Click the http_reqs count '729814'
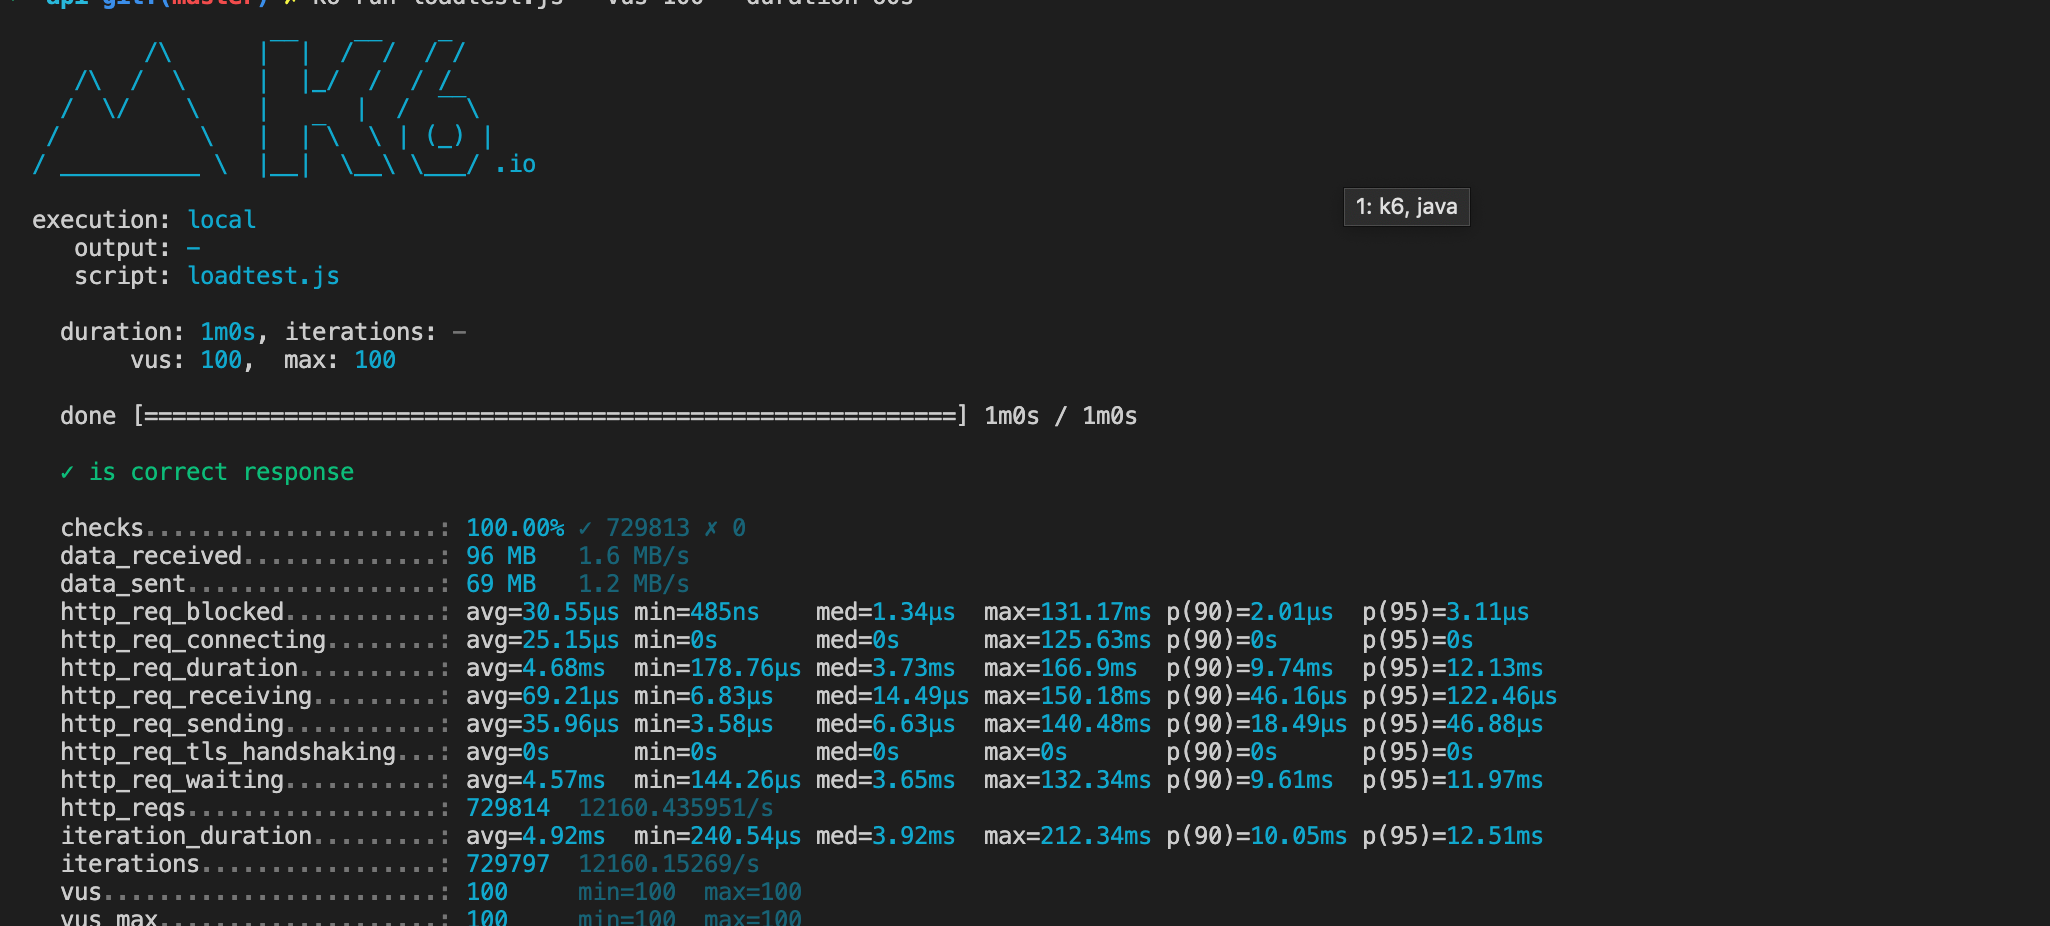This screenshot has height=926, width=2050. tap(508, 808)
